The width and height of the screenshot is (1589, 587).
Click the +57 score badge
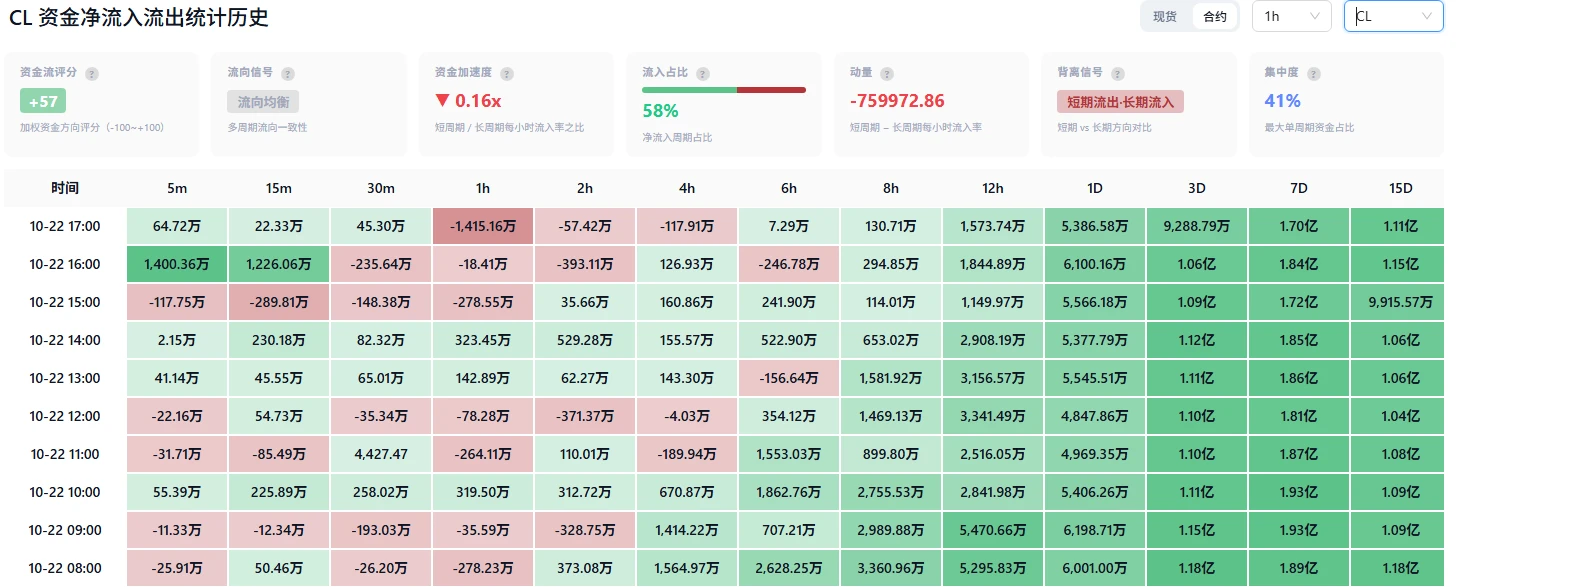pyautogui.click(x=43, y=101)
